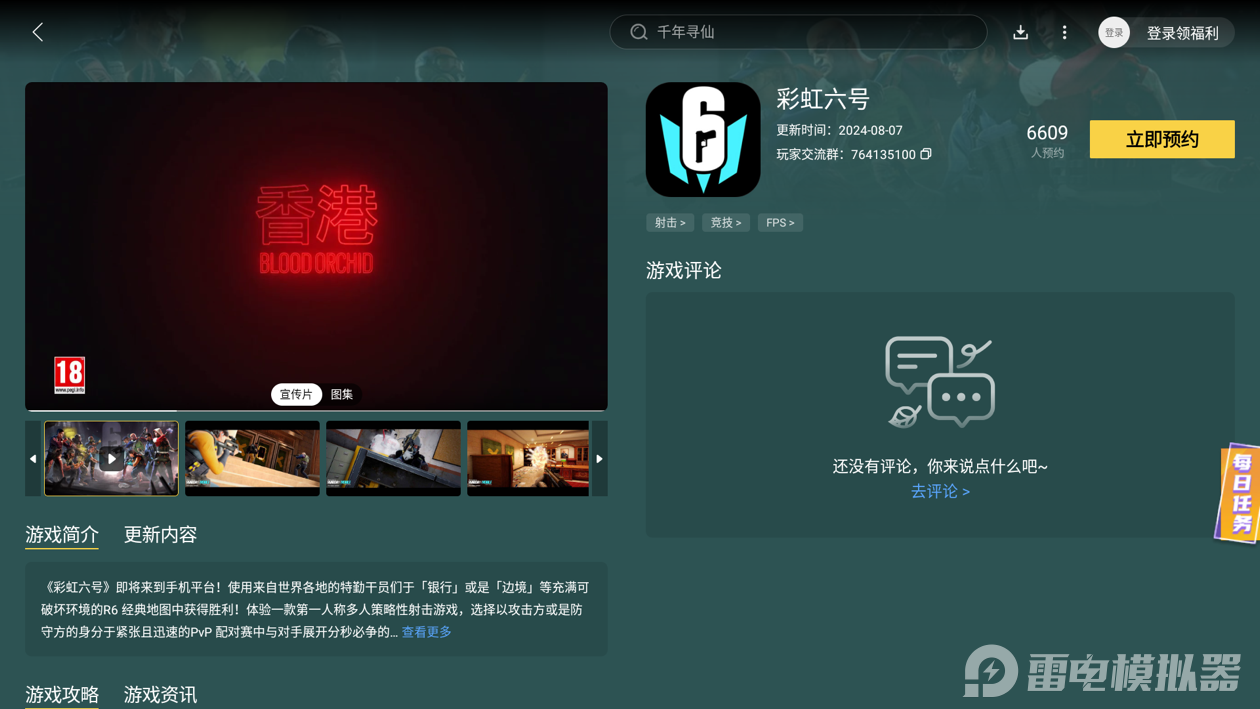Open the 游戏简介 tab
This screenshot has width=1260, height=709.
(62, 535)
